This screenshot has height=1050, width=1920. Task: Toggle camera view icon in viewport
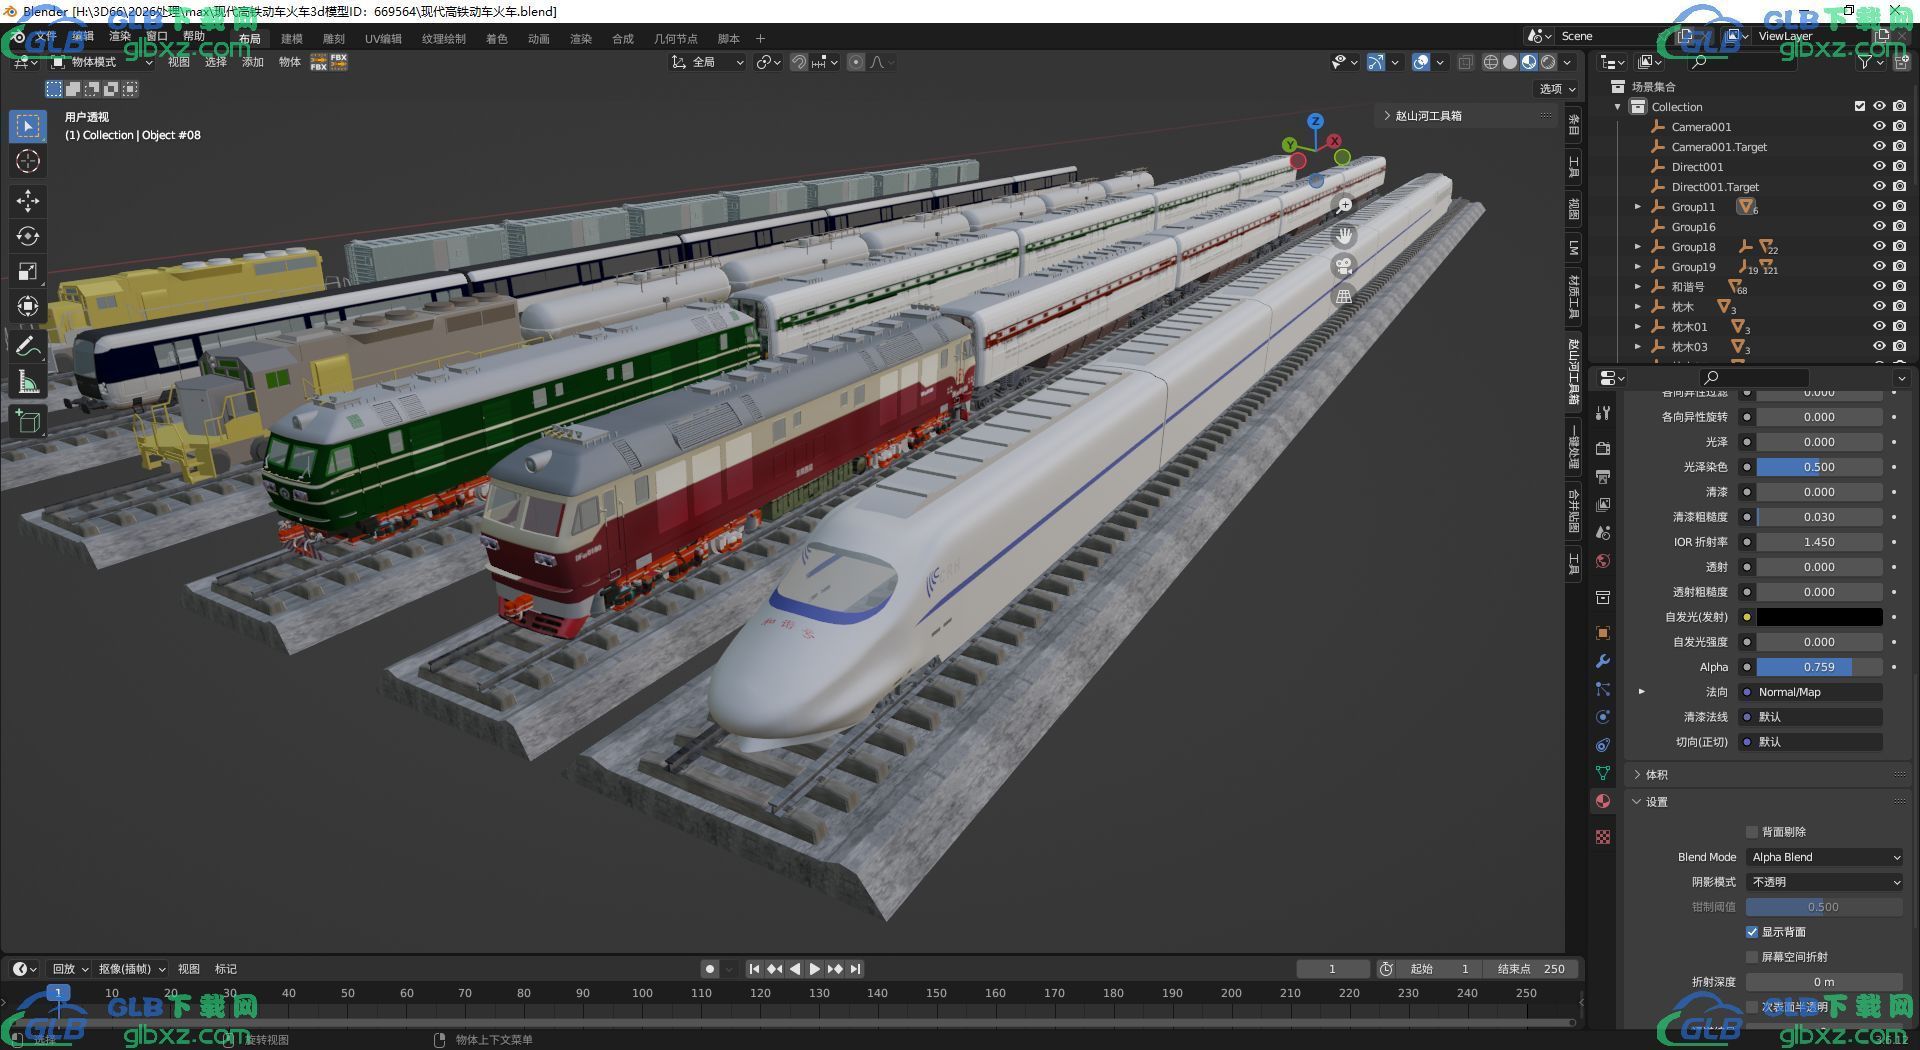(x=1344, y=266)
